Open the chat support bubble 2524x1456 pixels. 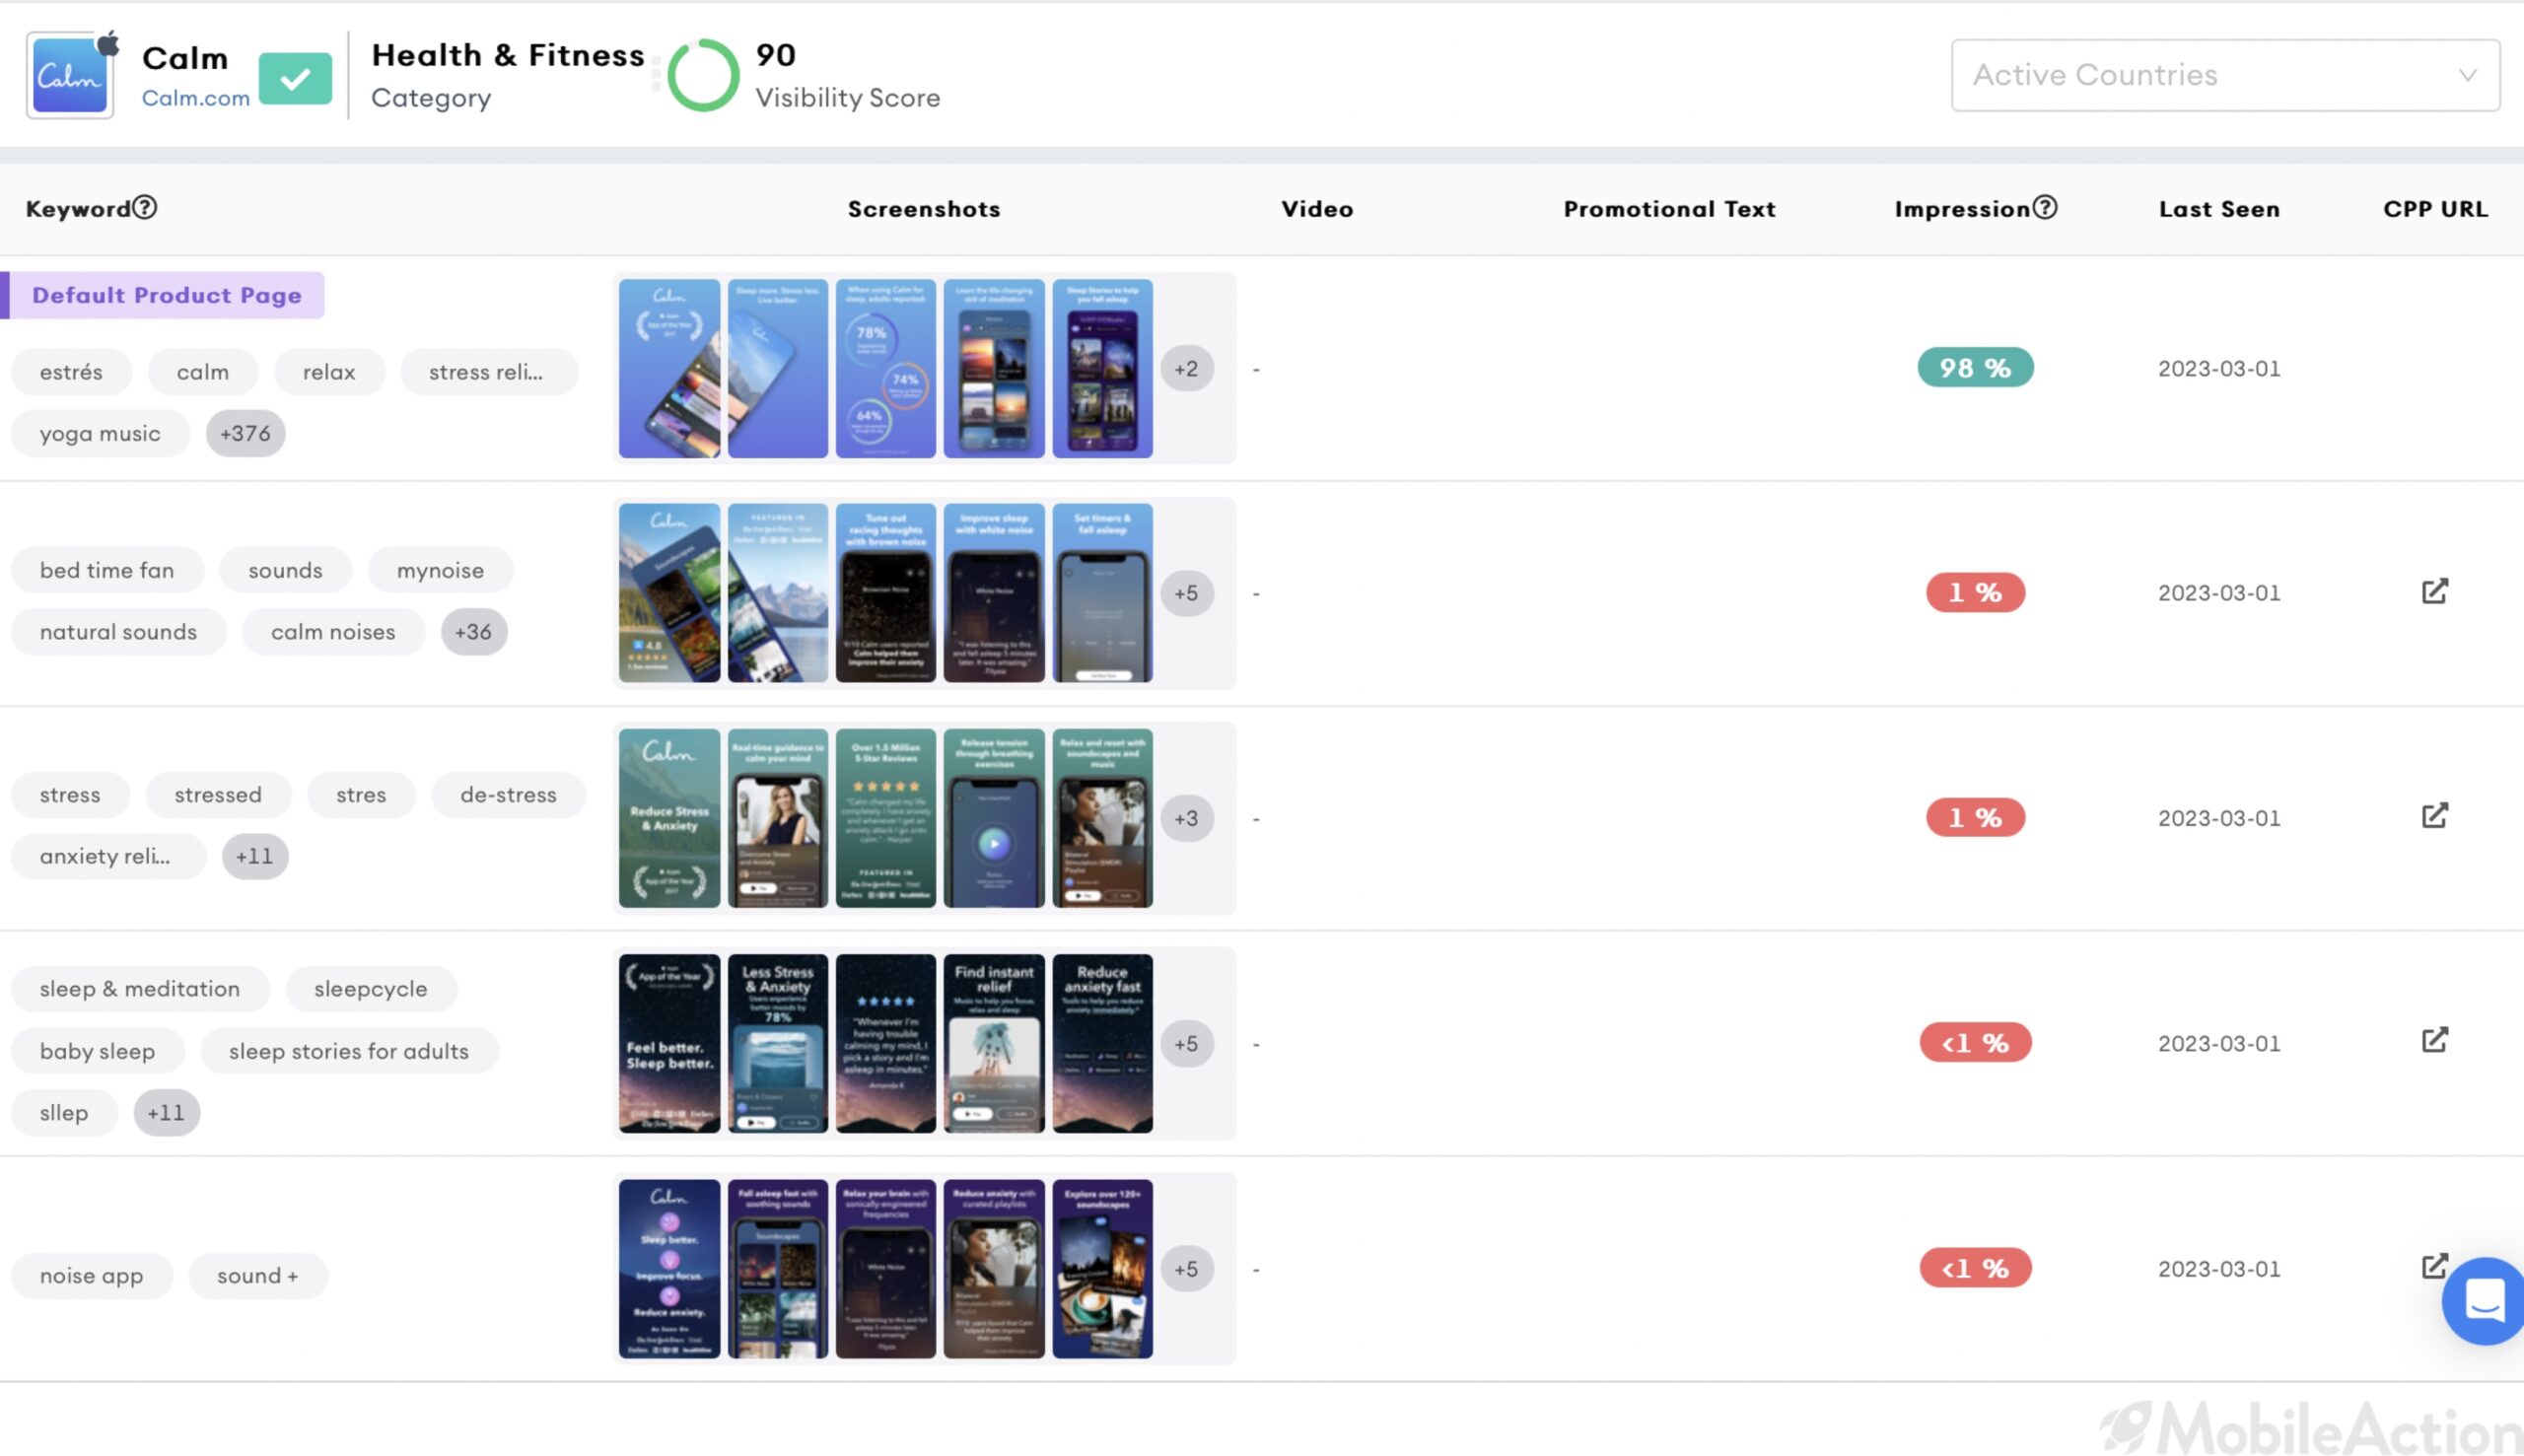tap(2484, 1301)
